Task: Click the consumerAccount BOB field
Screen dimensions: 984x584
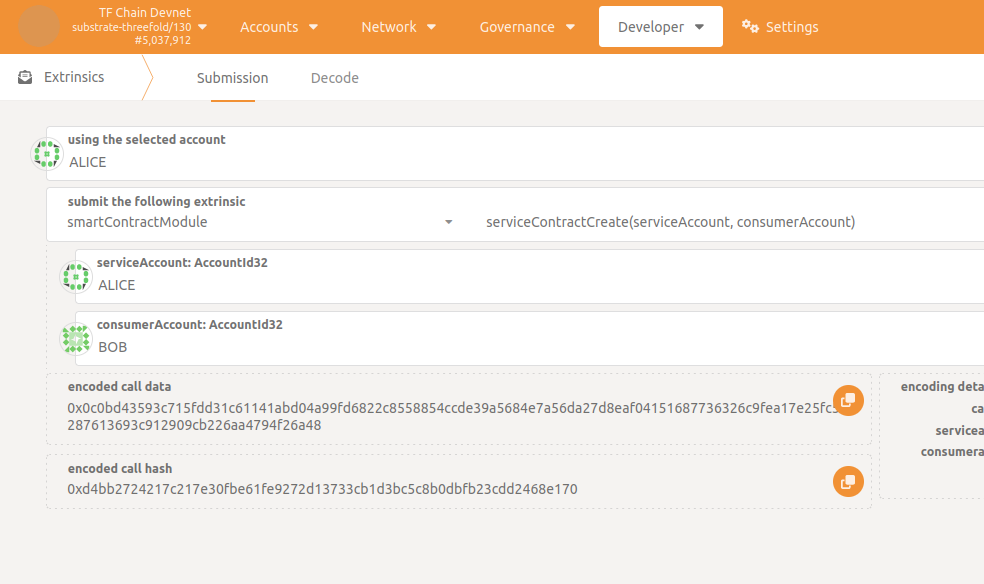Action: 500,347
